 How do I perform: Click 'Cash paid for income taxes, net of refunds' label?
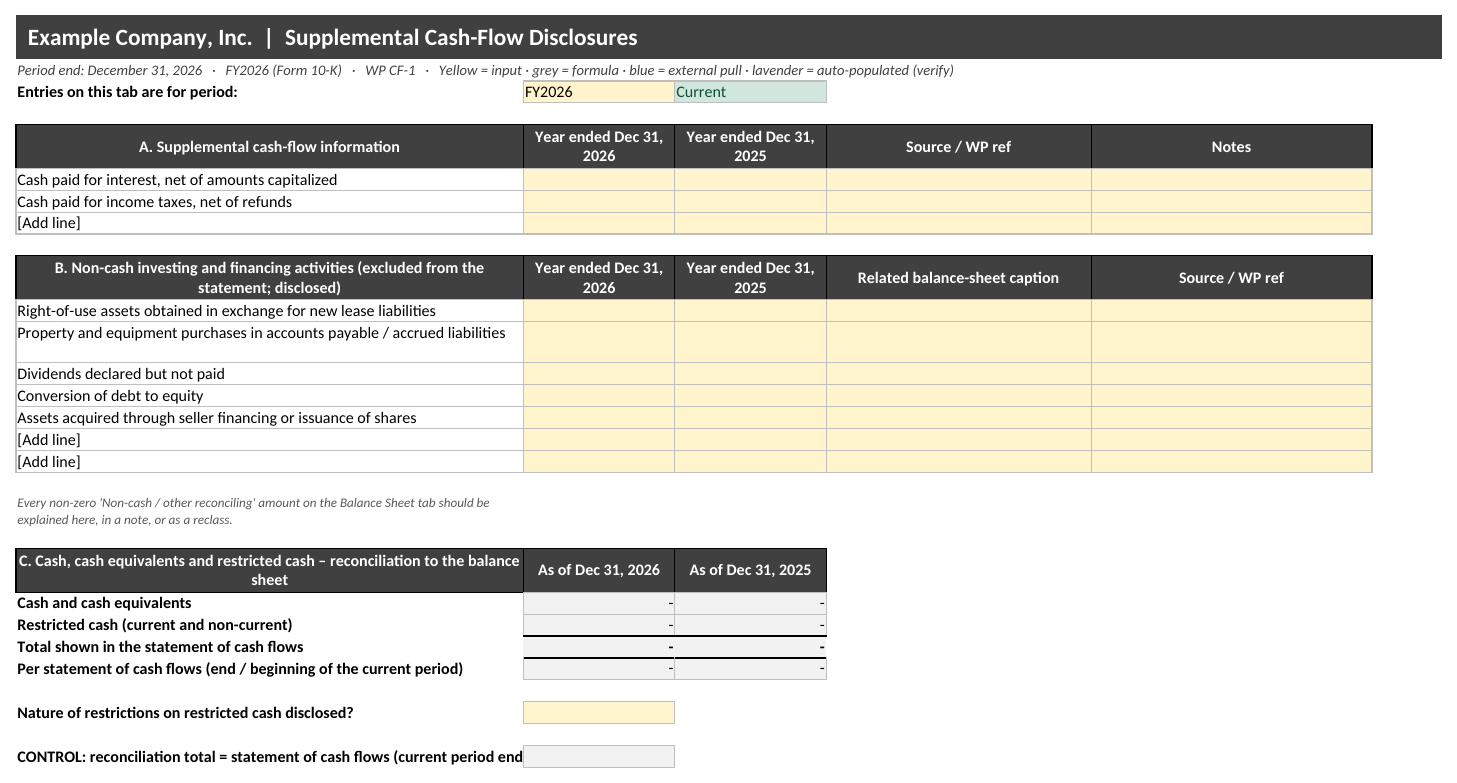(155, 202)
